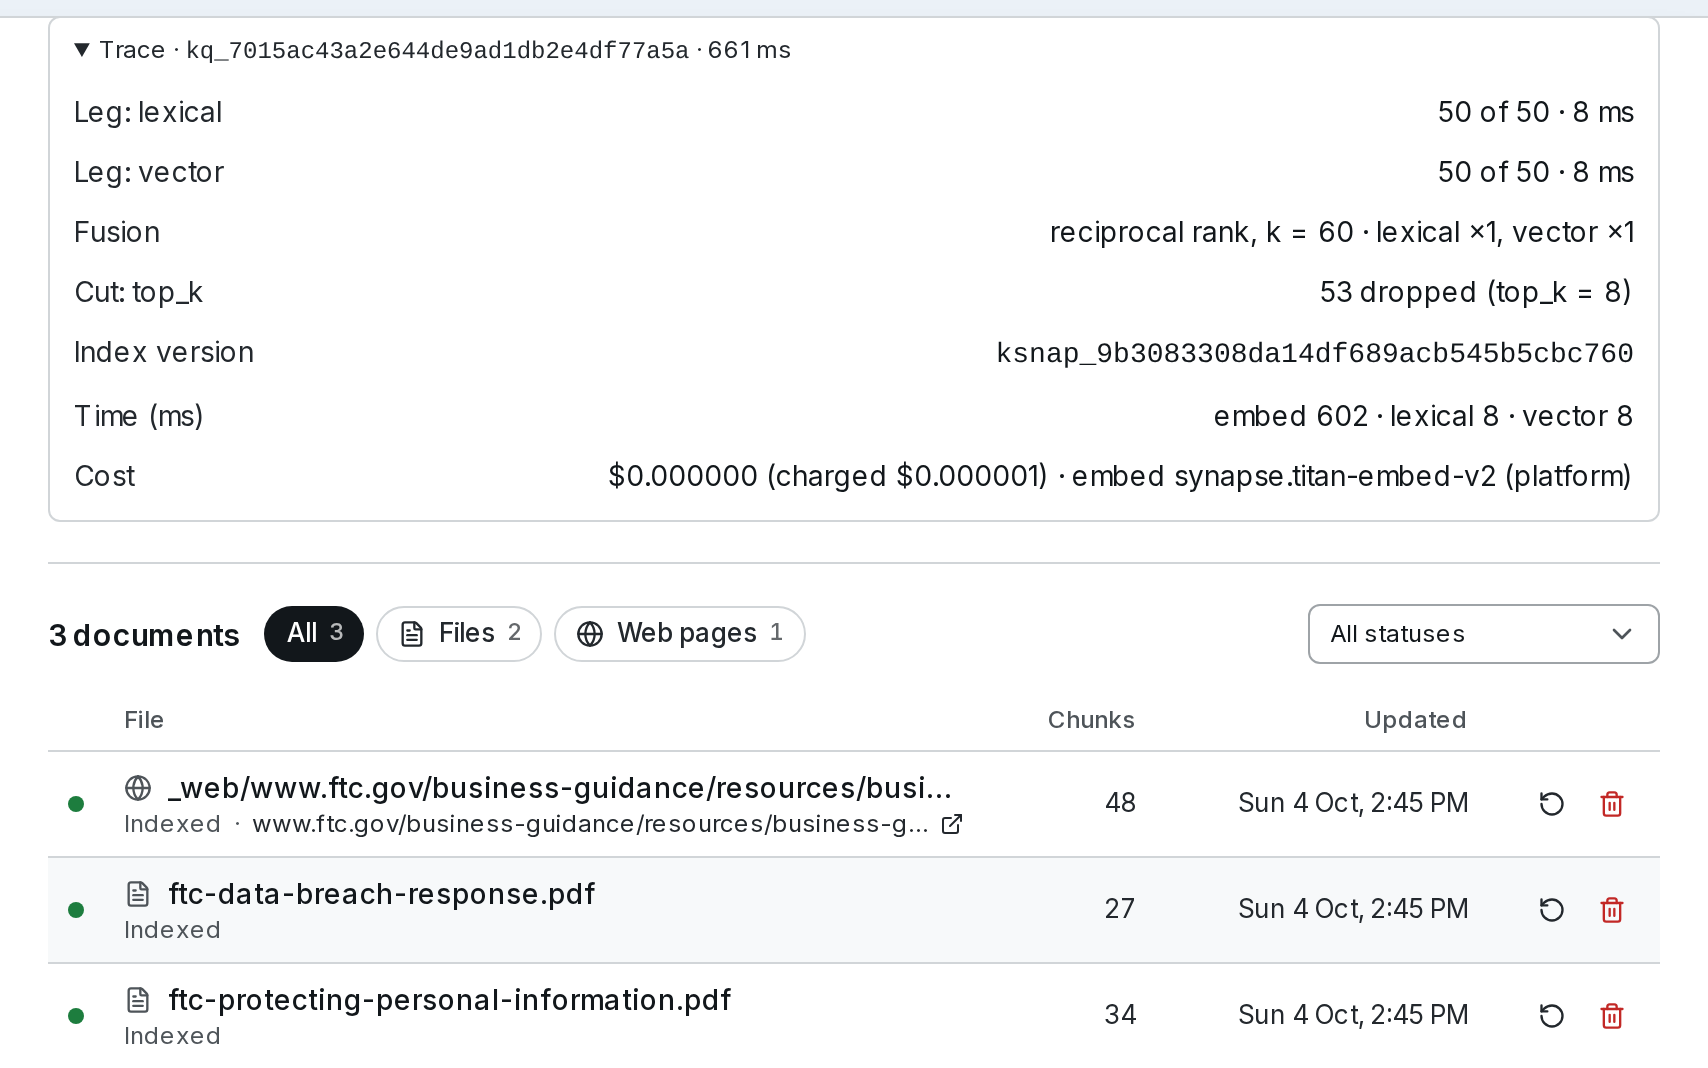Screen dimensions: 1708x1068
Task: Click the 3 documents heading
Action: (x=144, y=635)
